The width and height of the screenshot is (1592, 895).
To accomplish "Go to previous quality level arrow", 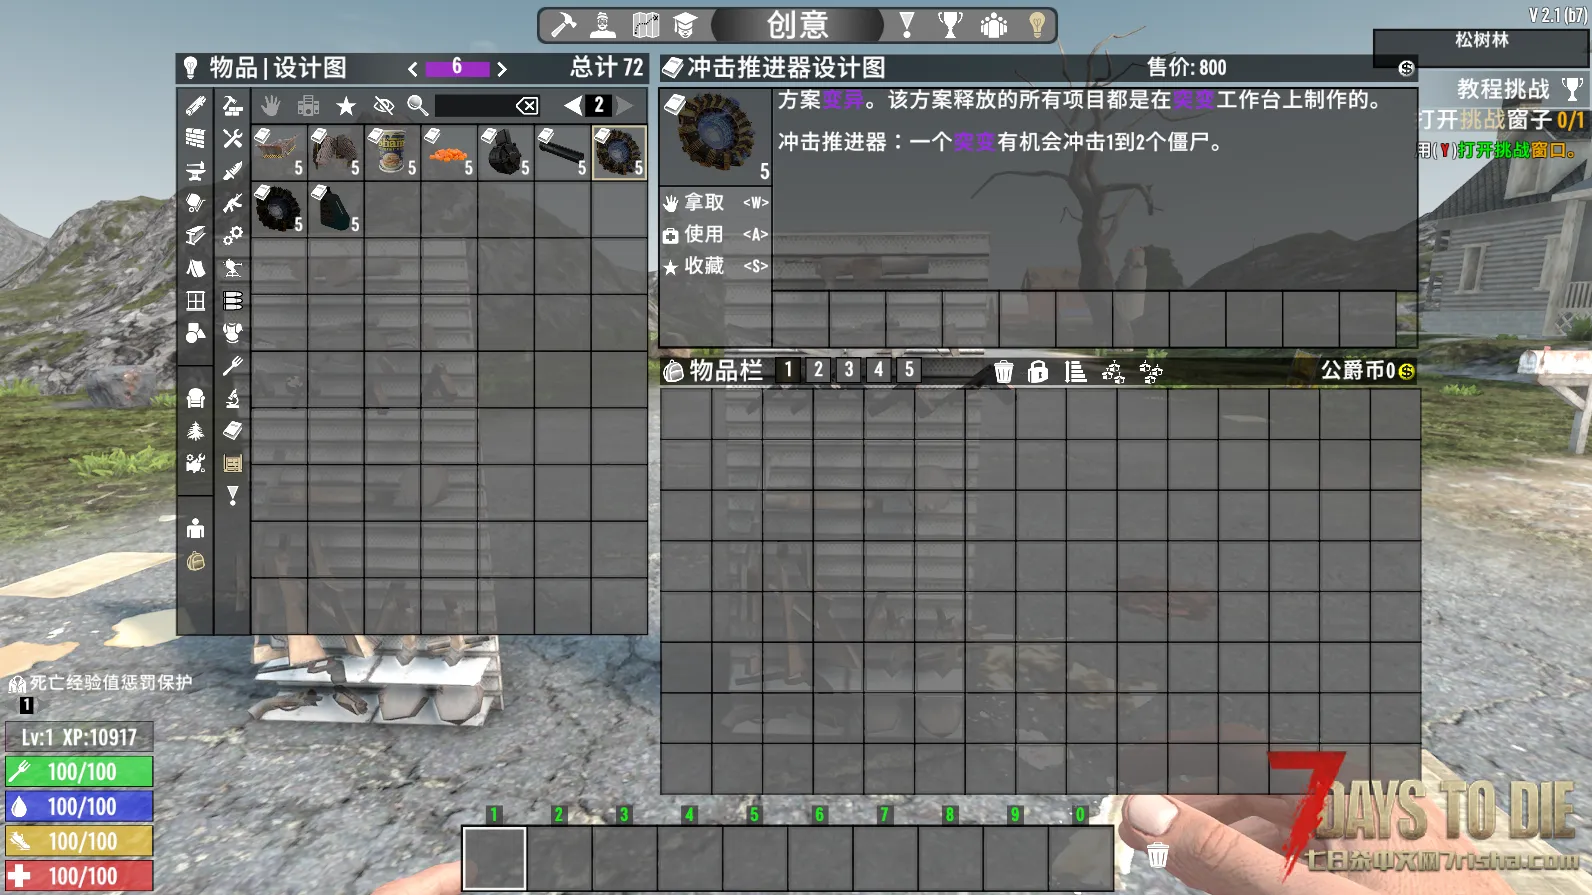I will [x=412, y=69].
